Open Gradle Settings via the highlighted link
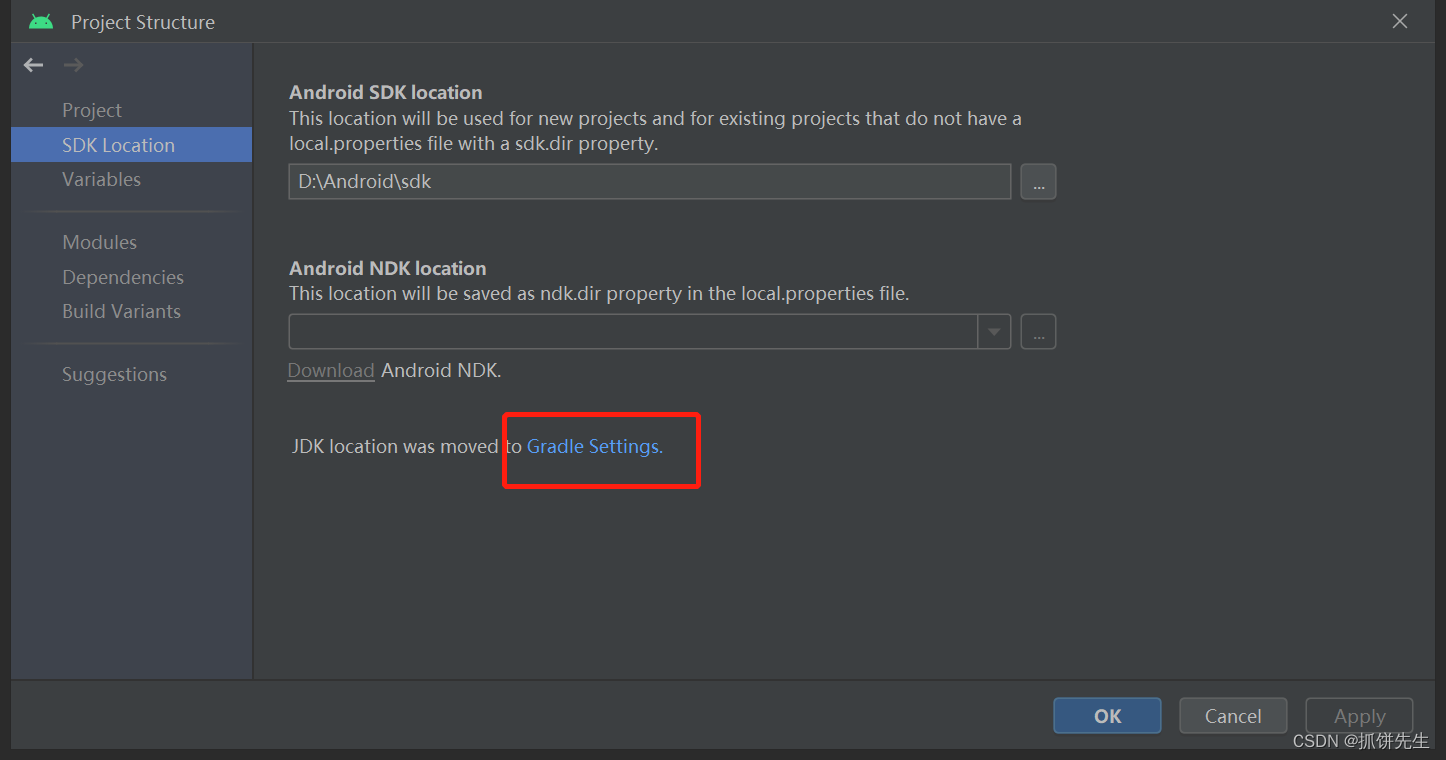 [x=592, y=446]
